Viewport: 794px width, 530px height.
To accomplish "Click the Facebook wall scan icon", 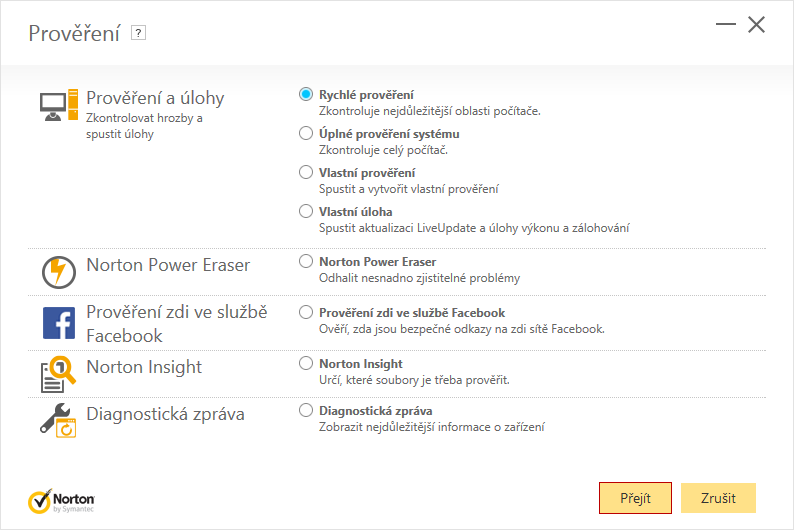I will pos(58,323).
